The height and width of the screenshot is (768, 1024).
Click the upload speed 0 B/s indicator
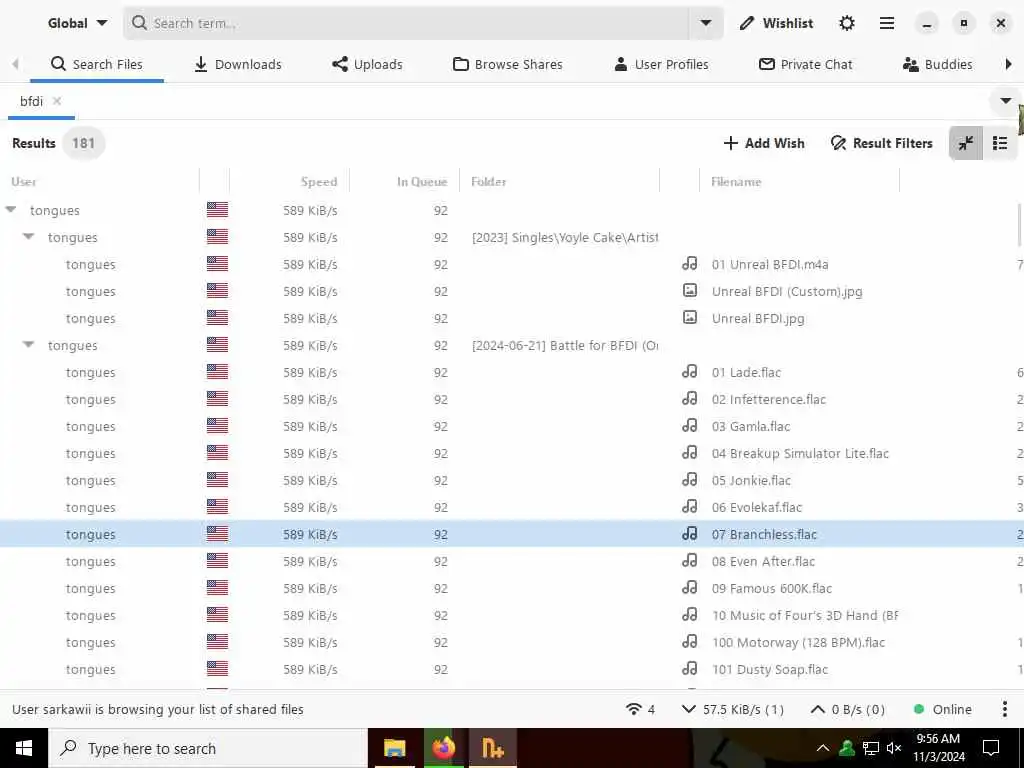click(847, 709)
